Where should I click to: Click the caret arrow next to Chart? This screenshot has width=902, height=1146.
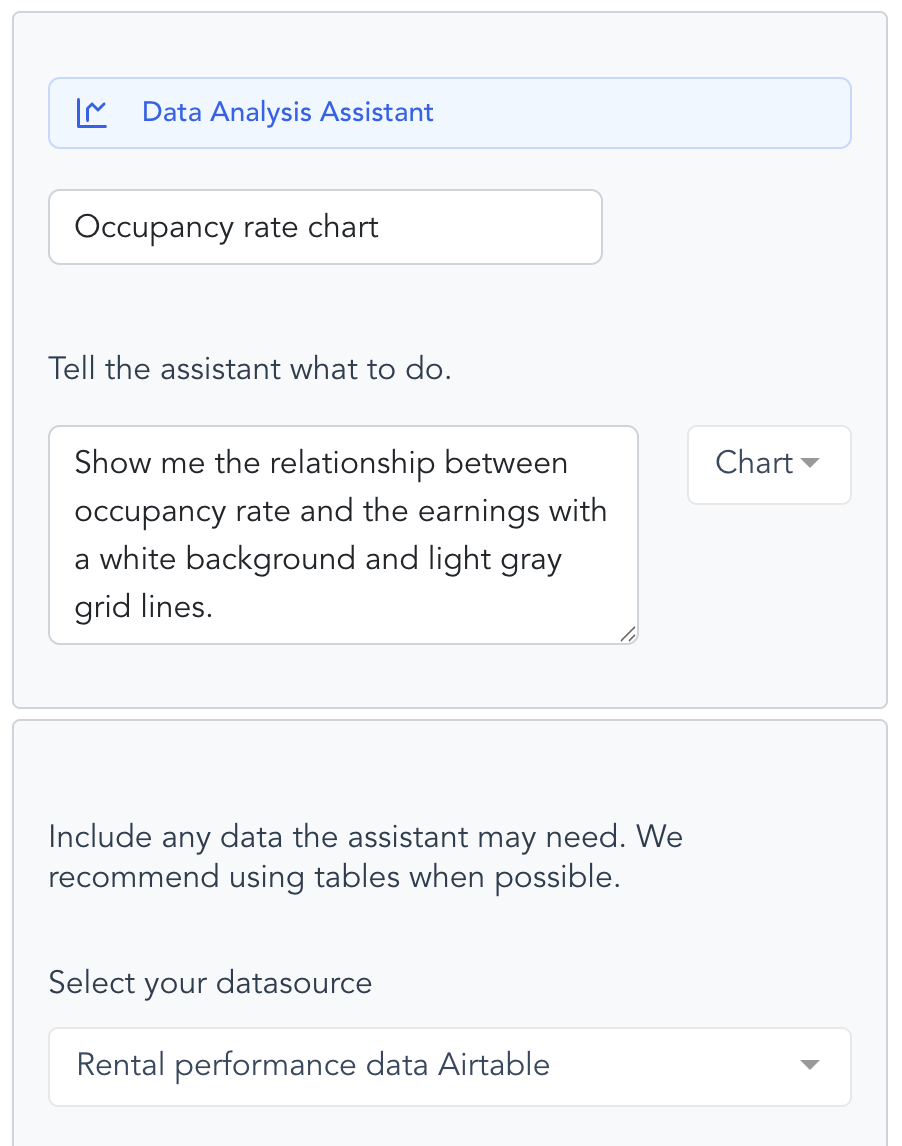(x=810, y=463)
